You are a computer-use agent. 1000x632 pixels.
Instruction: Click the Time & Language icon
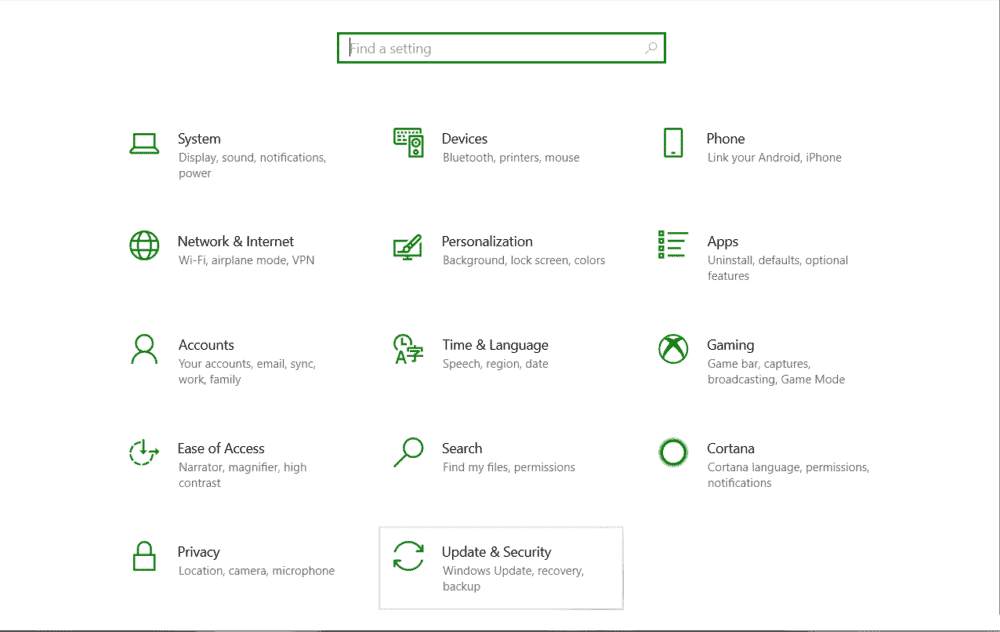408,349
